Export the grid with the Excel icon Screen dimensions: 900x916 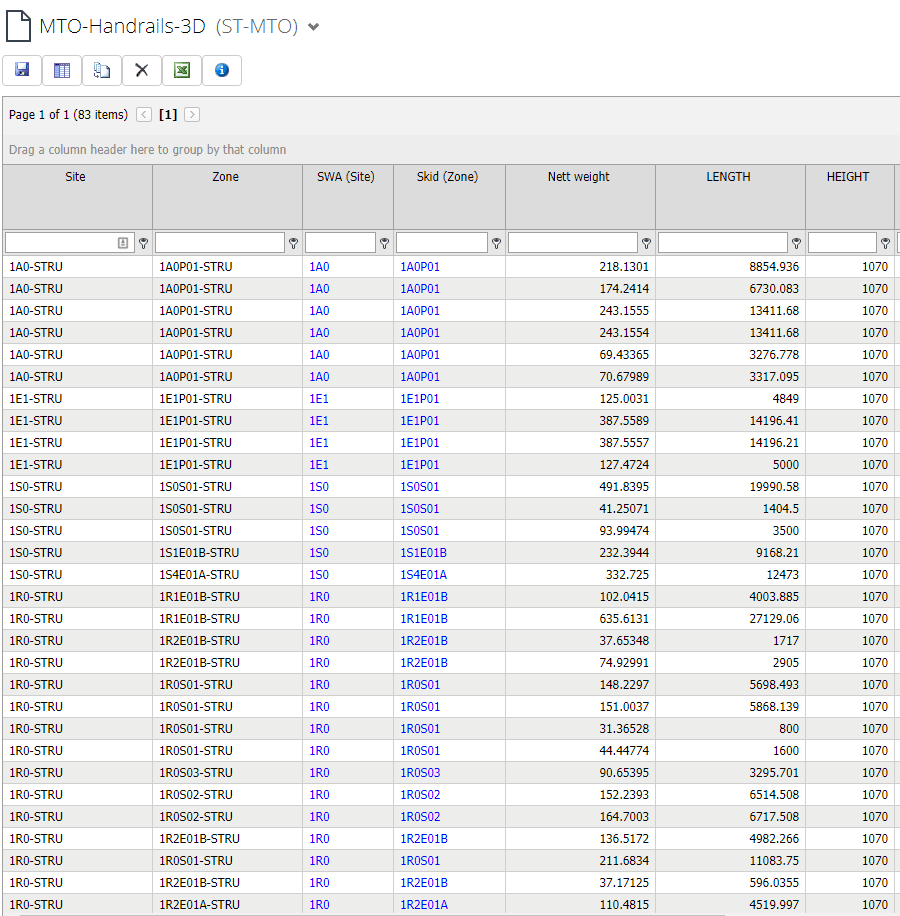coord(182,70)
